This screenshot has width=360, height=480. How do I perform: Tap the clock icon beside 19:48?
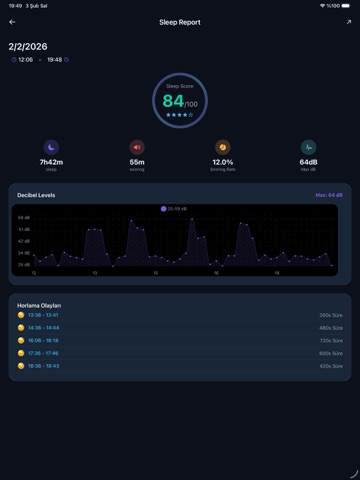pyautogui.click(x=66, y=60)
